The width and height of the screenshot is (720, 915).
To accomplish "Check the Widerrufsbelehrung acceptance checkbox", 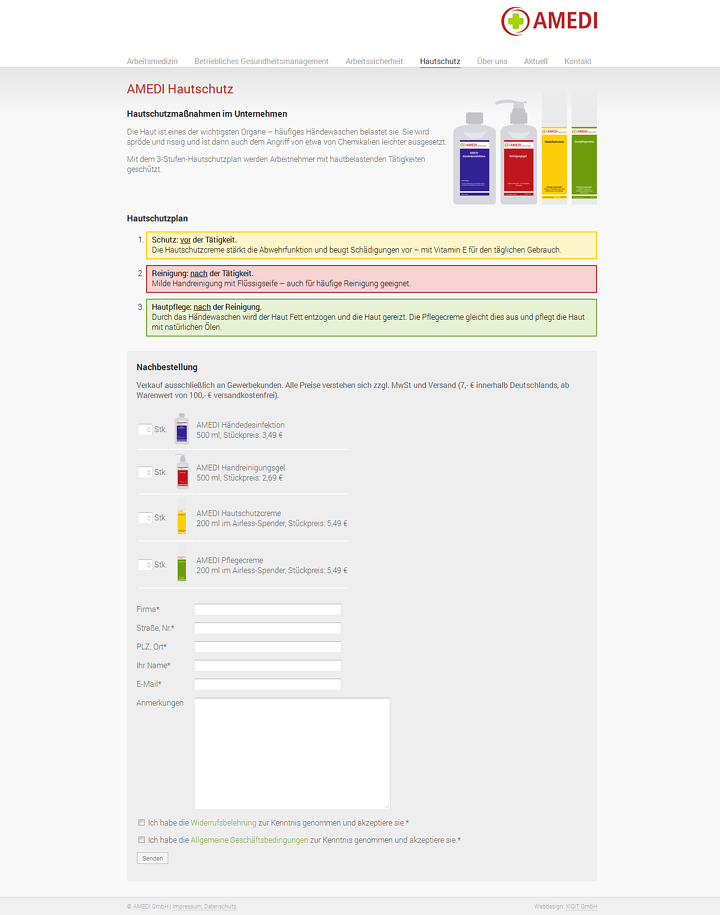I will (x=141, y=822).
